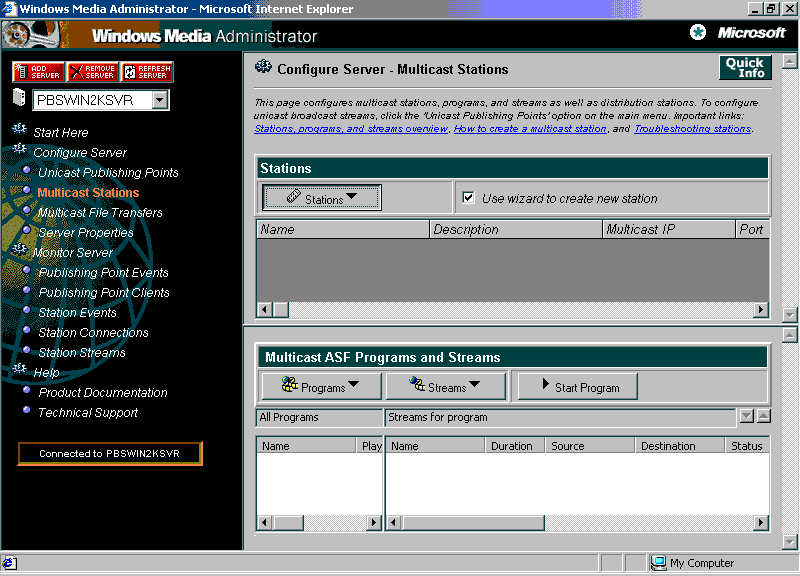Click the Duration column header in streams list
800x576 pixels.
(515, 446)
